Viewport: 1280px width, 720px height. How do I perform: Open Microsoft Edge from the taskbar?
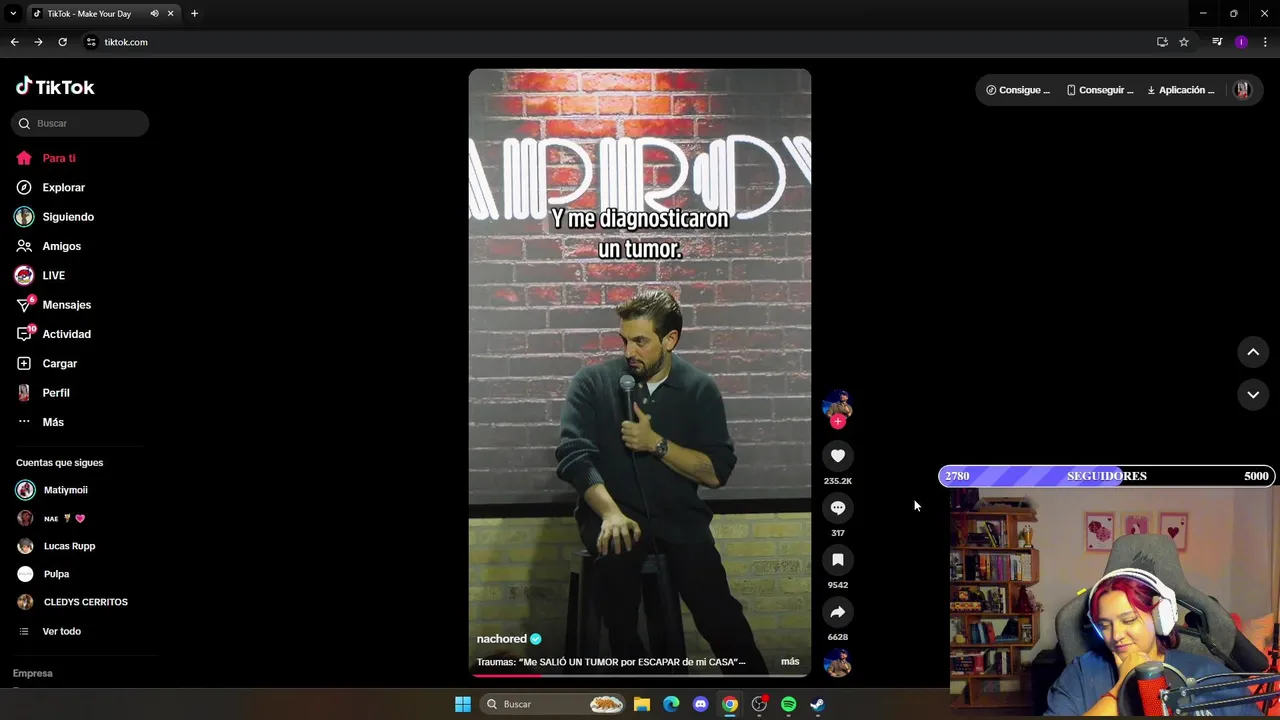click(671, 704)
